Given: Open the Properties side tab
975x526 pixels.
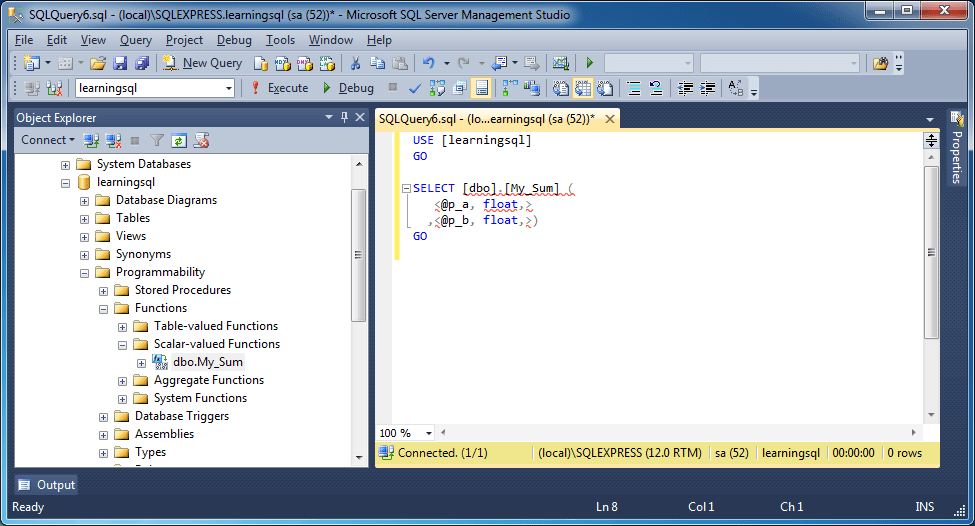Looking at the screenshot, I should pos(956,147).
